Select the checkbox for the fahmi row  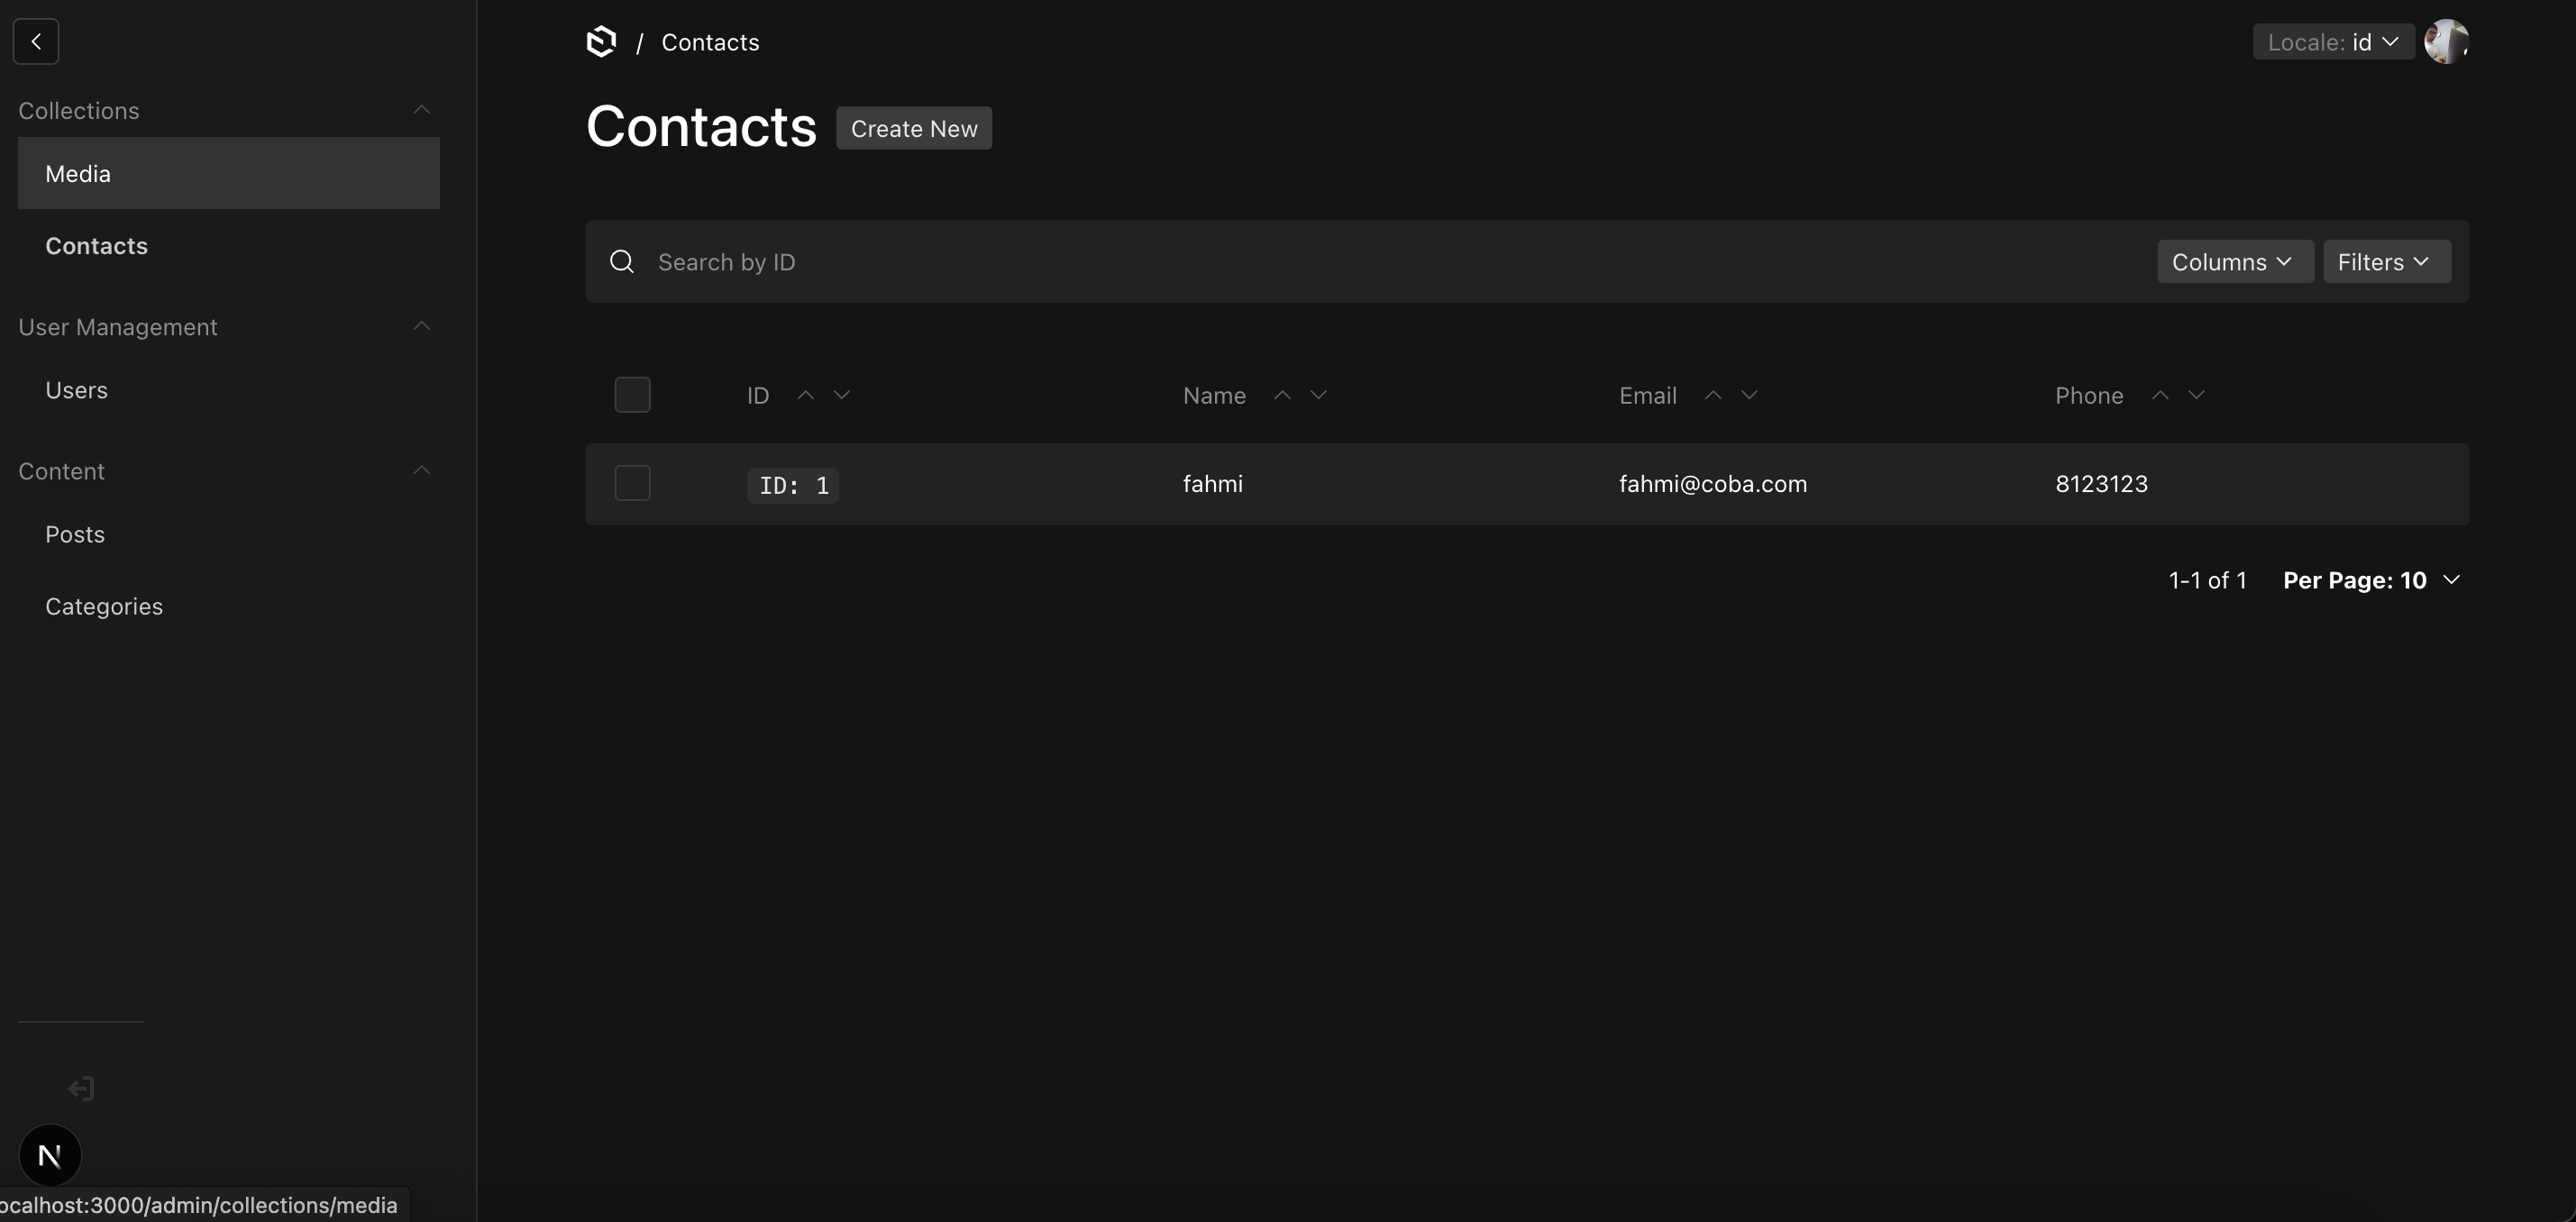click(632, 484)
